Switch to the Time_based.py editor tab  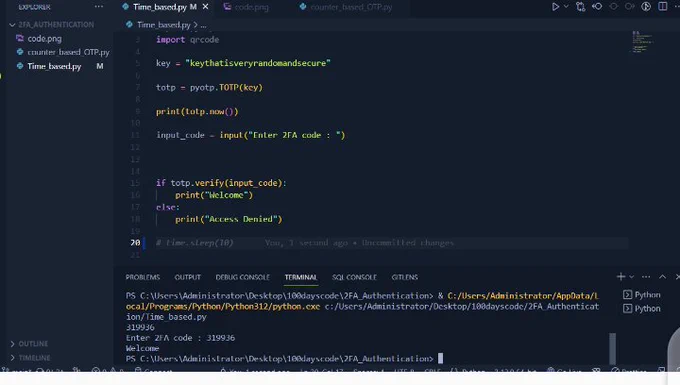pos(160,7)
